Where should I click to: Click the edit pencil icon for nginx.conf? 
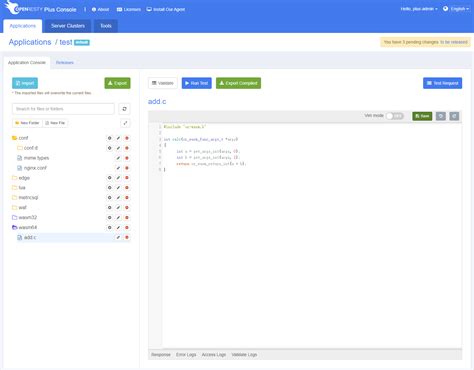click(118, 168)
